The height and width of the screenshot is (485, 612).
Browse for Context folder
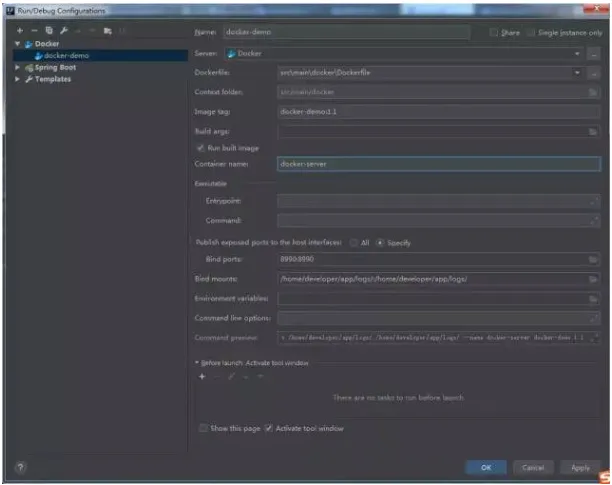tap(593, 92)
